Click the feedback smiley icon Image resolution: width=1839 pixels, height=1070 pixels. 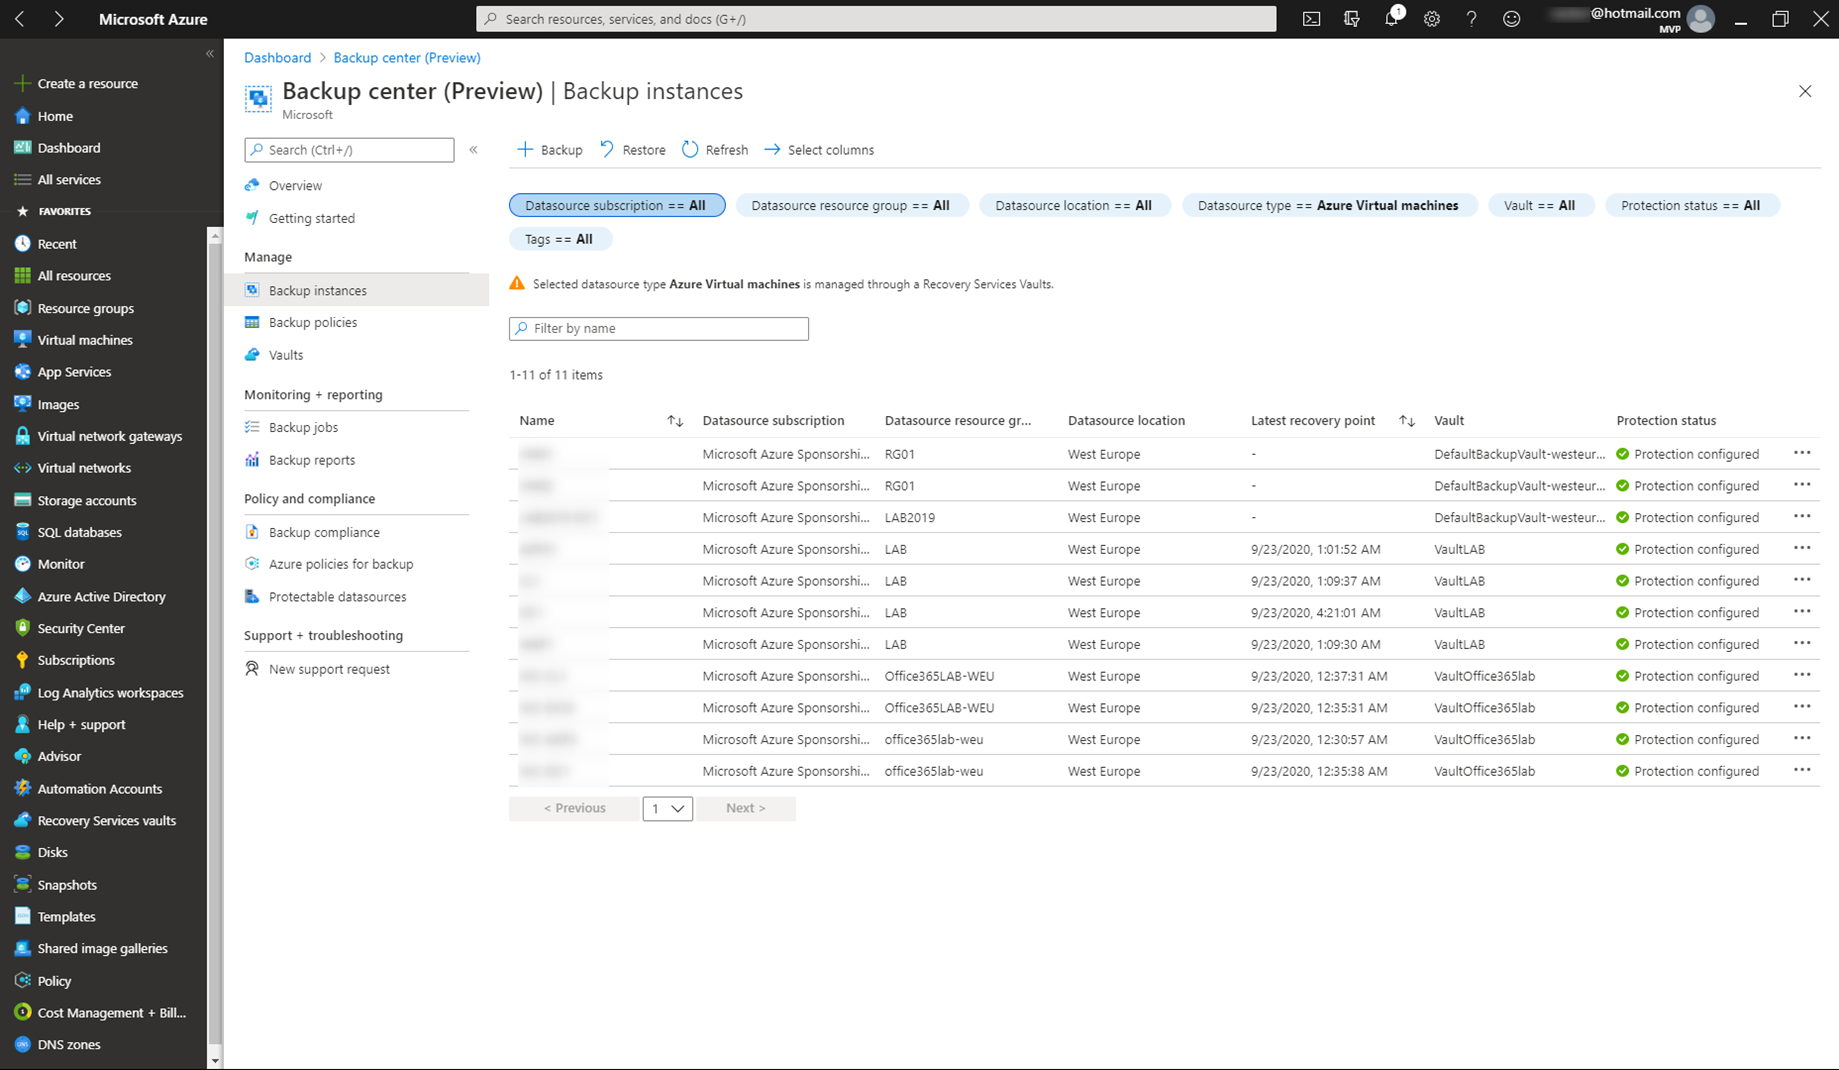pos(1511,19)
